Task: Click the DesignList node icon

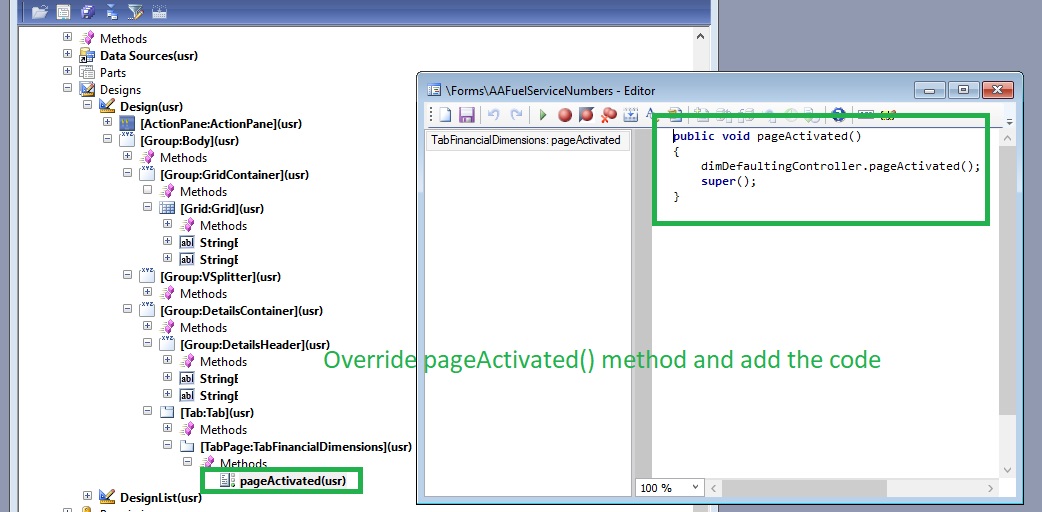Action: [x=107, y=497]
